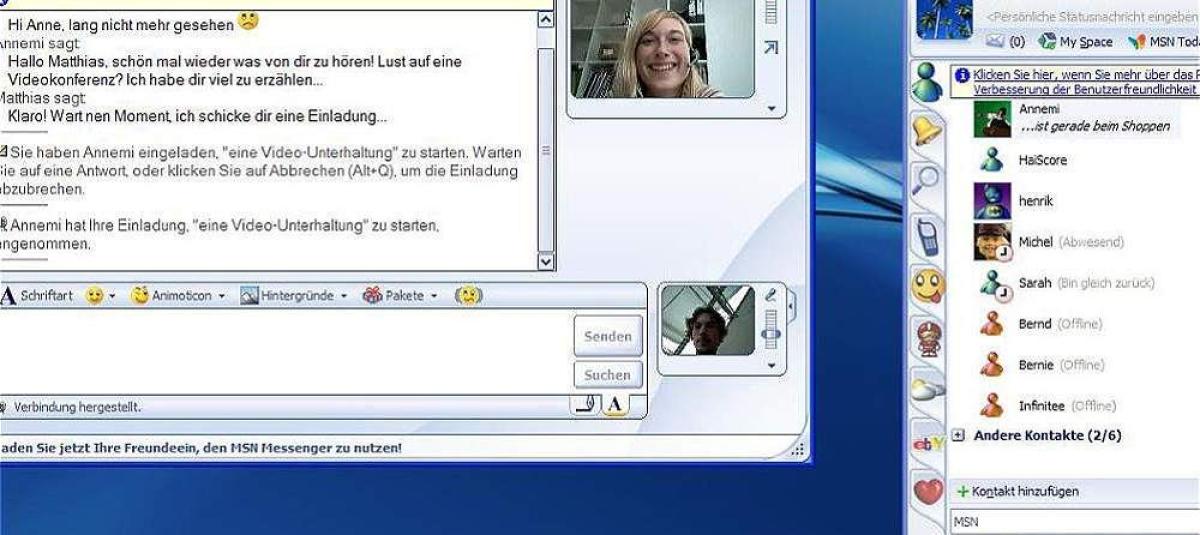Click the wink emoticon icon in toolbar
The image size is (1200, 535).
pyautogui.click(x=467, y=296)
